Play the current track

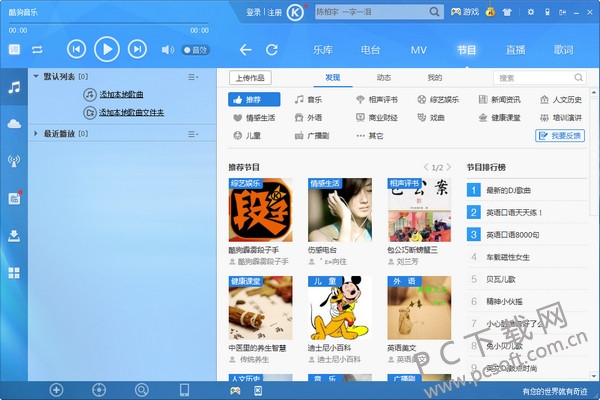107,49
